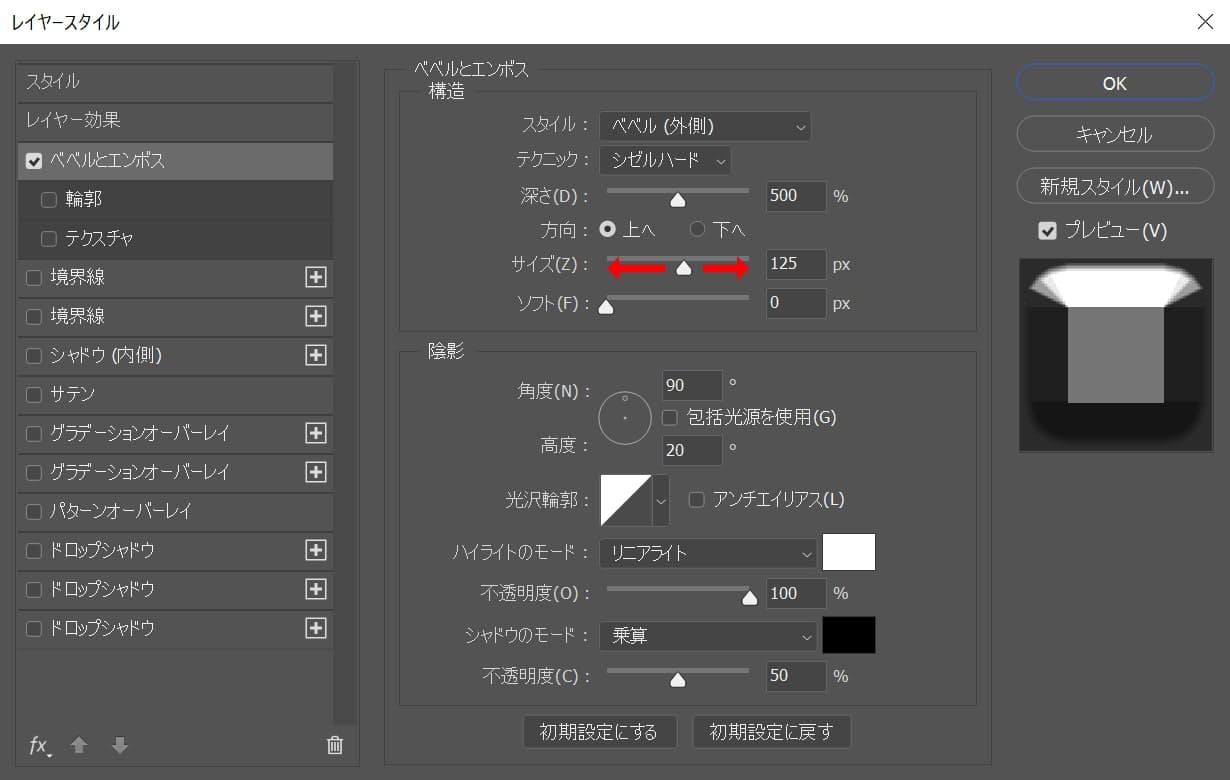Click the style preview thumbnail

click(x=1115, y=355)
